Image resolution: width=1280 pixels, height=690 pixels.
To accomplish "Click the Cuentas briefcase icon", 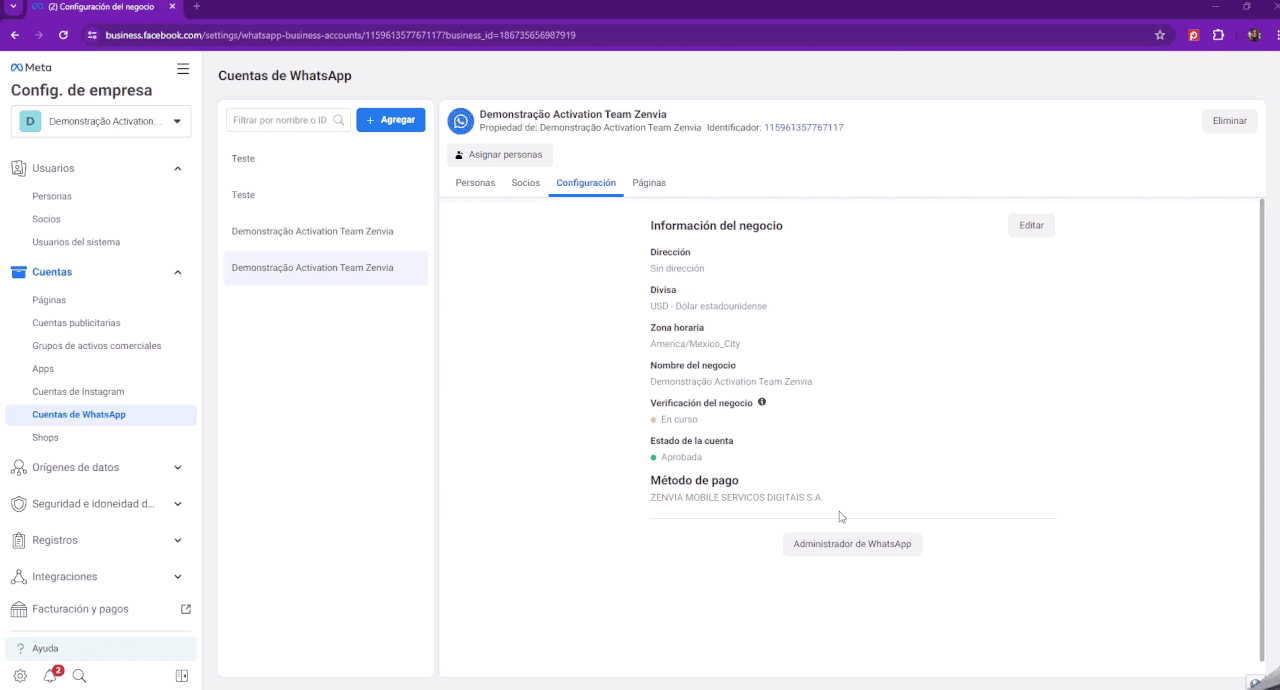I will (x=18, y=272).
